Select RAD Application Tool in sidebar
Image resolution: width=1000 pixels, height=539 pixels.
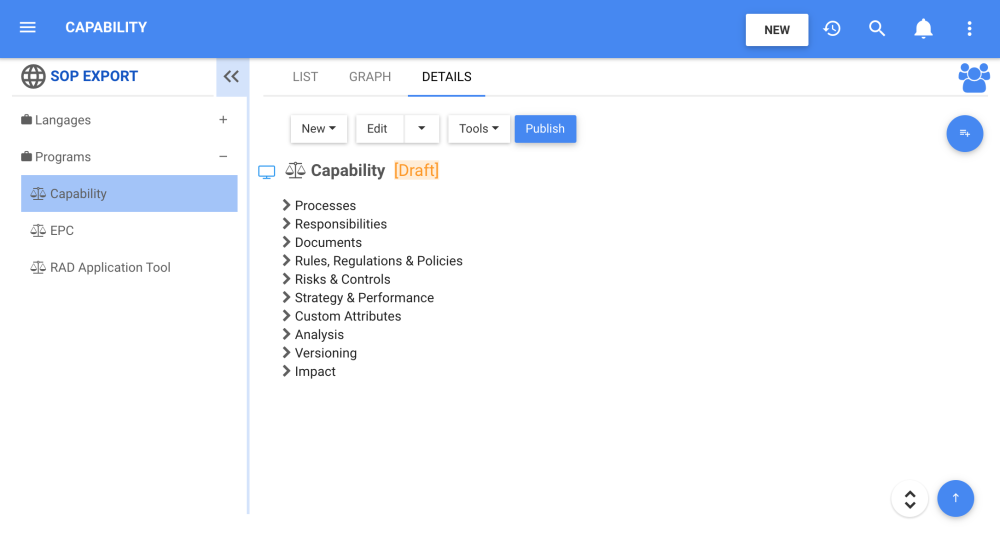110,268
